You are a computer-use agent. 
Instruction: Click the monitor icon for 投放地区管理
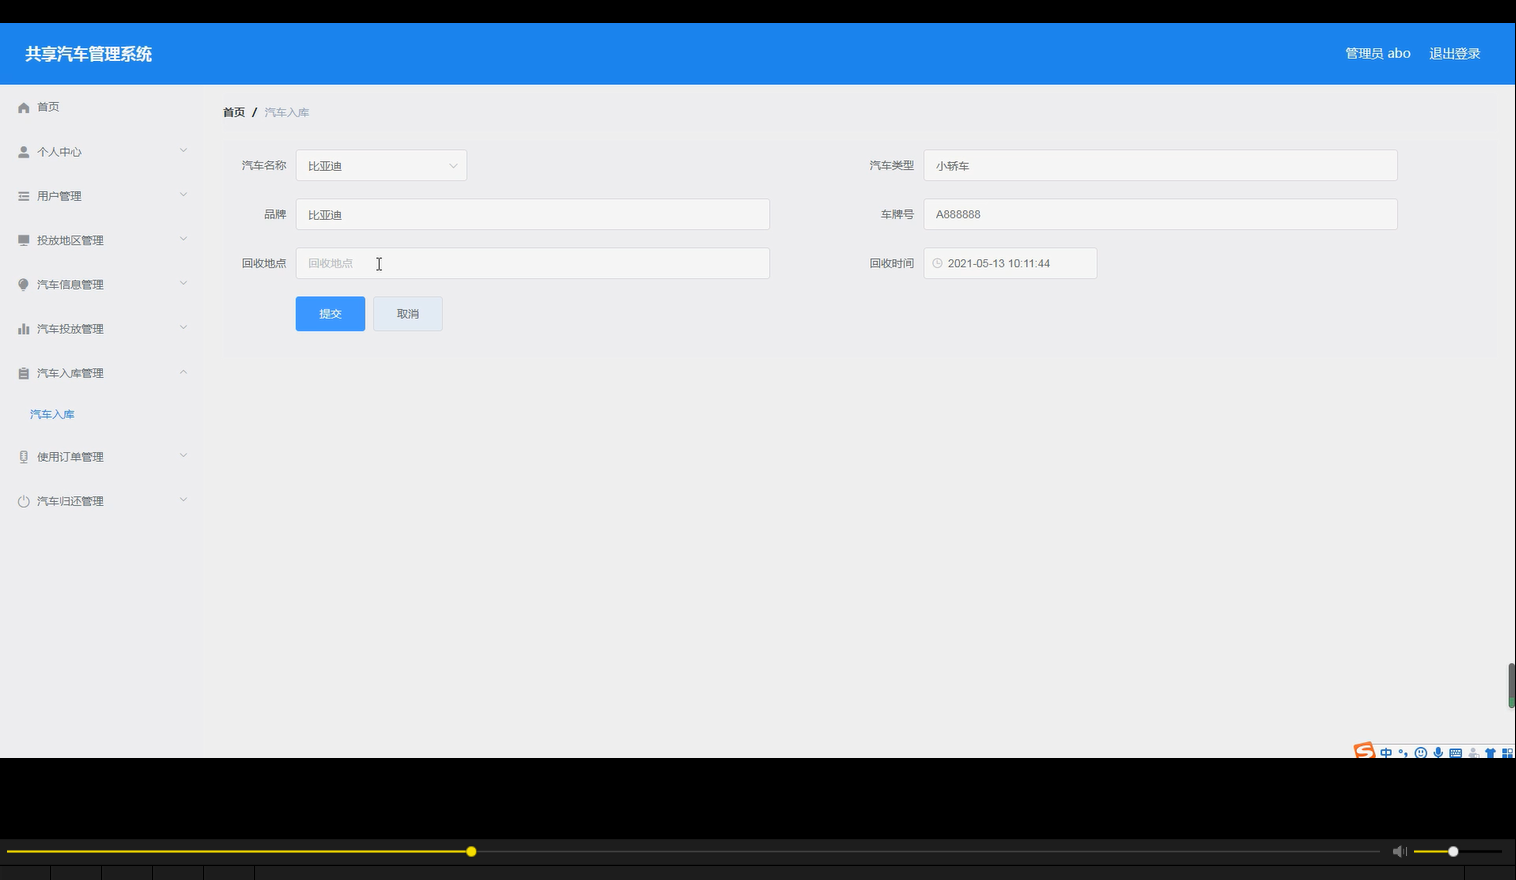point(24,240)
